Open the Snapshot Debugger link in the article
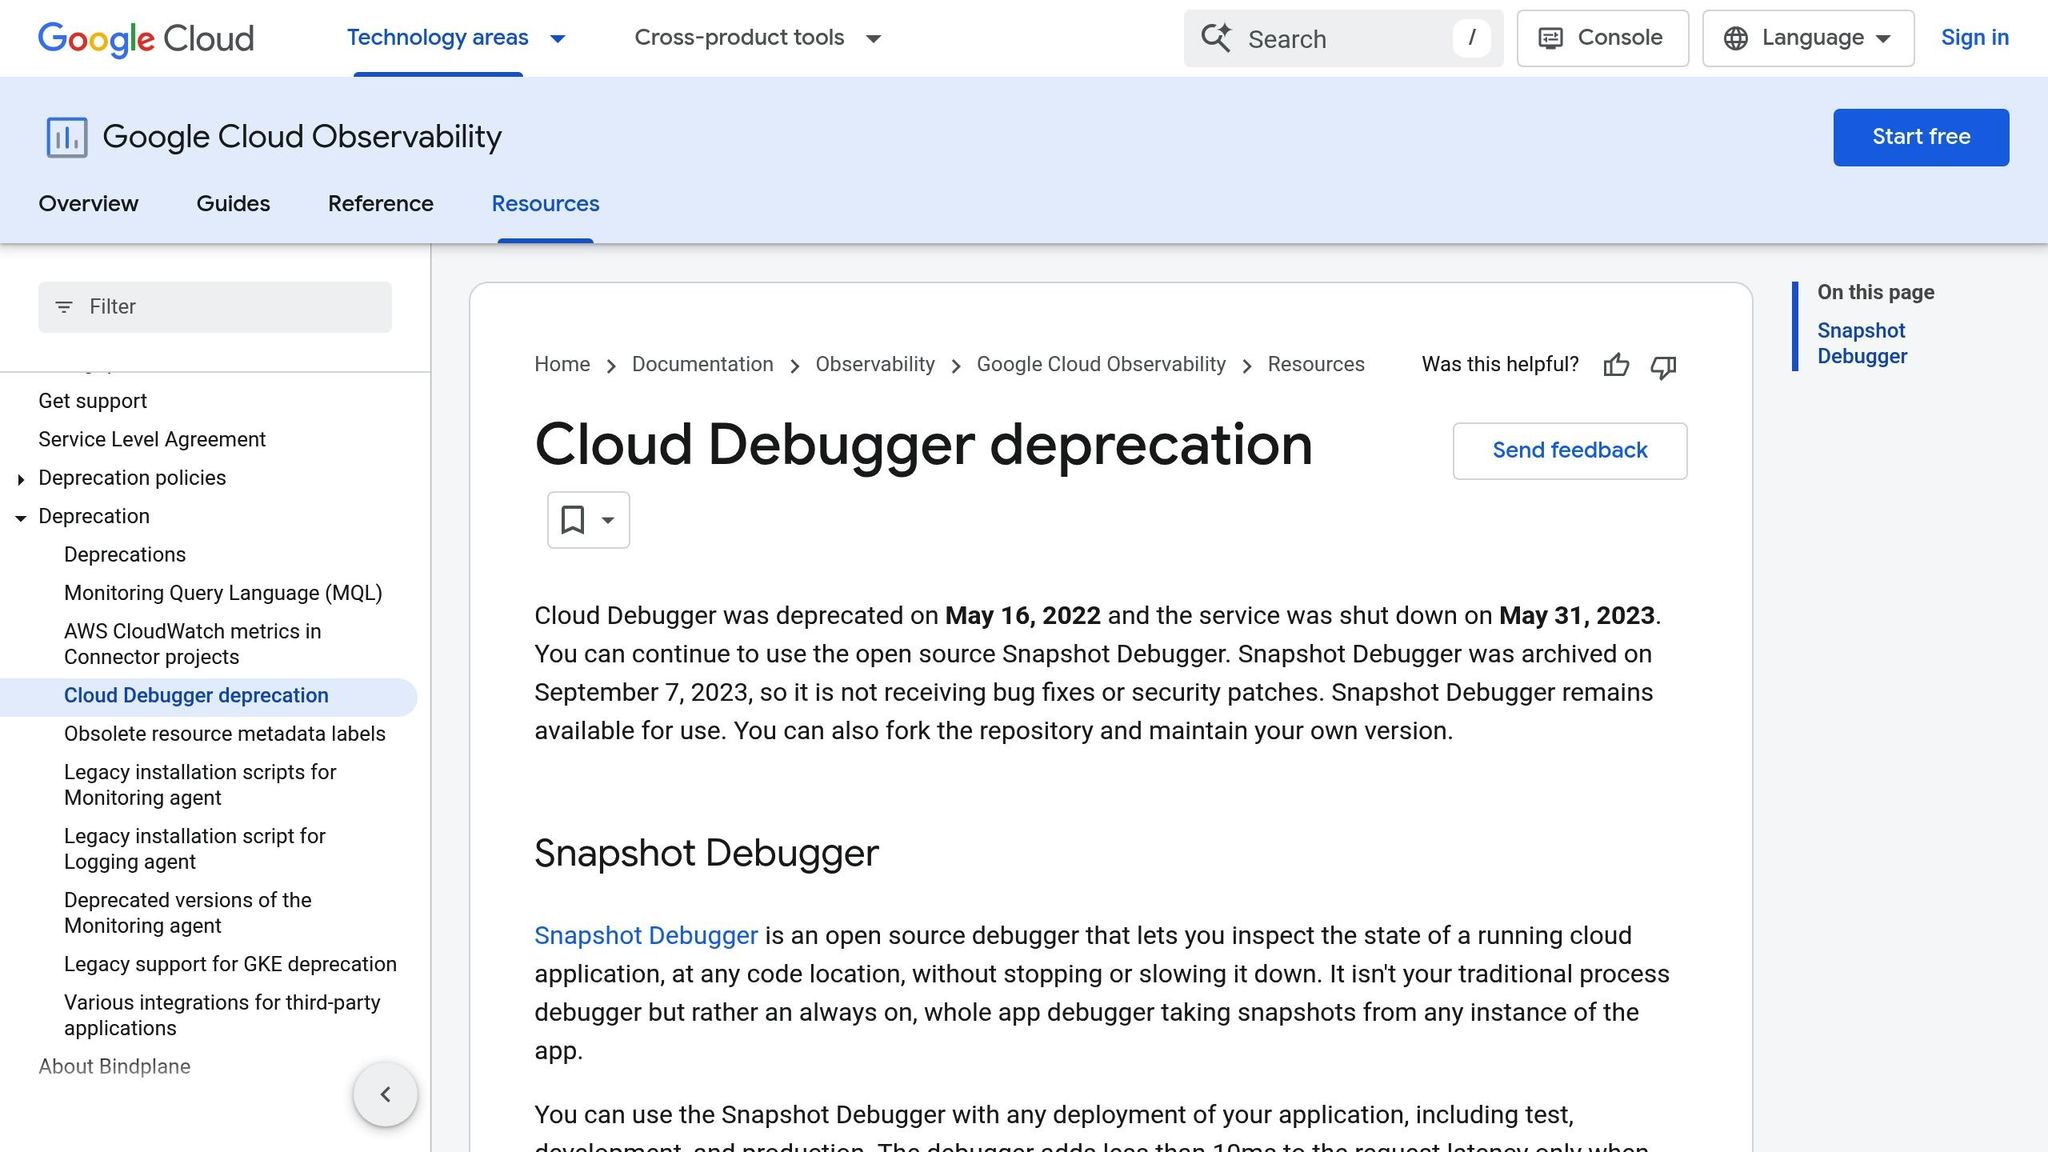 pos(645,936)
